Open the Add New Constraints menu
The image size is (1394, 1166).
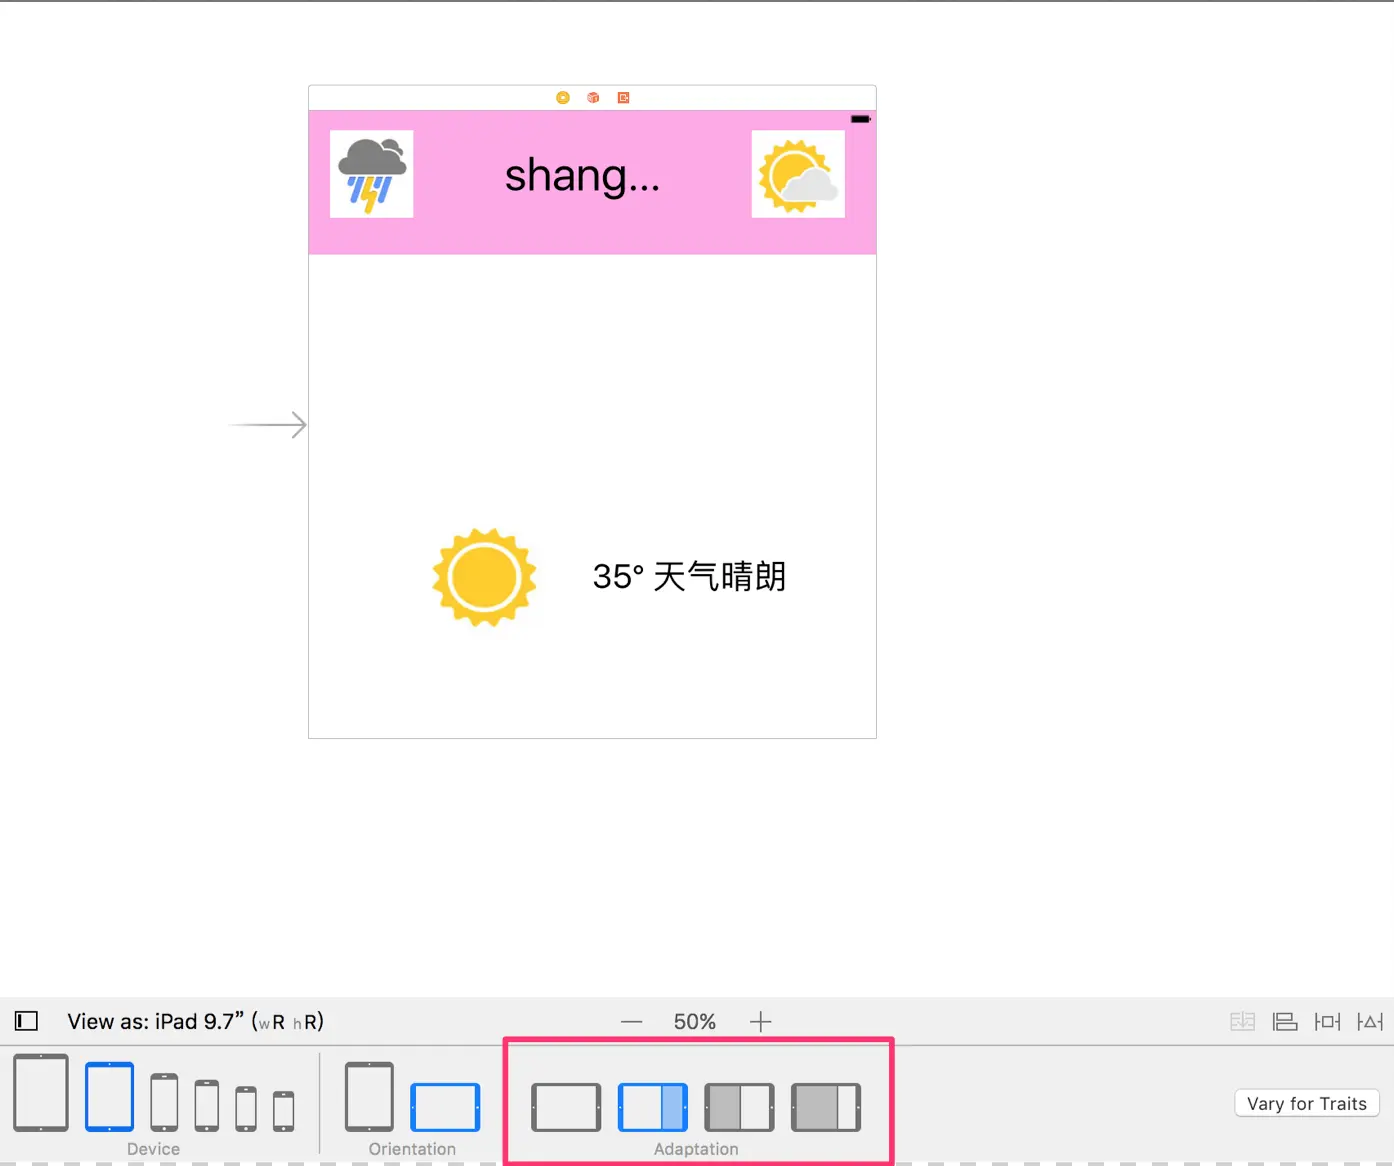pos(1328,1021)
